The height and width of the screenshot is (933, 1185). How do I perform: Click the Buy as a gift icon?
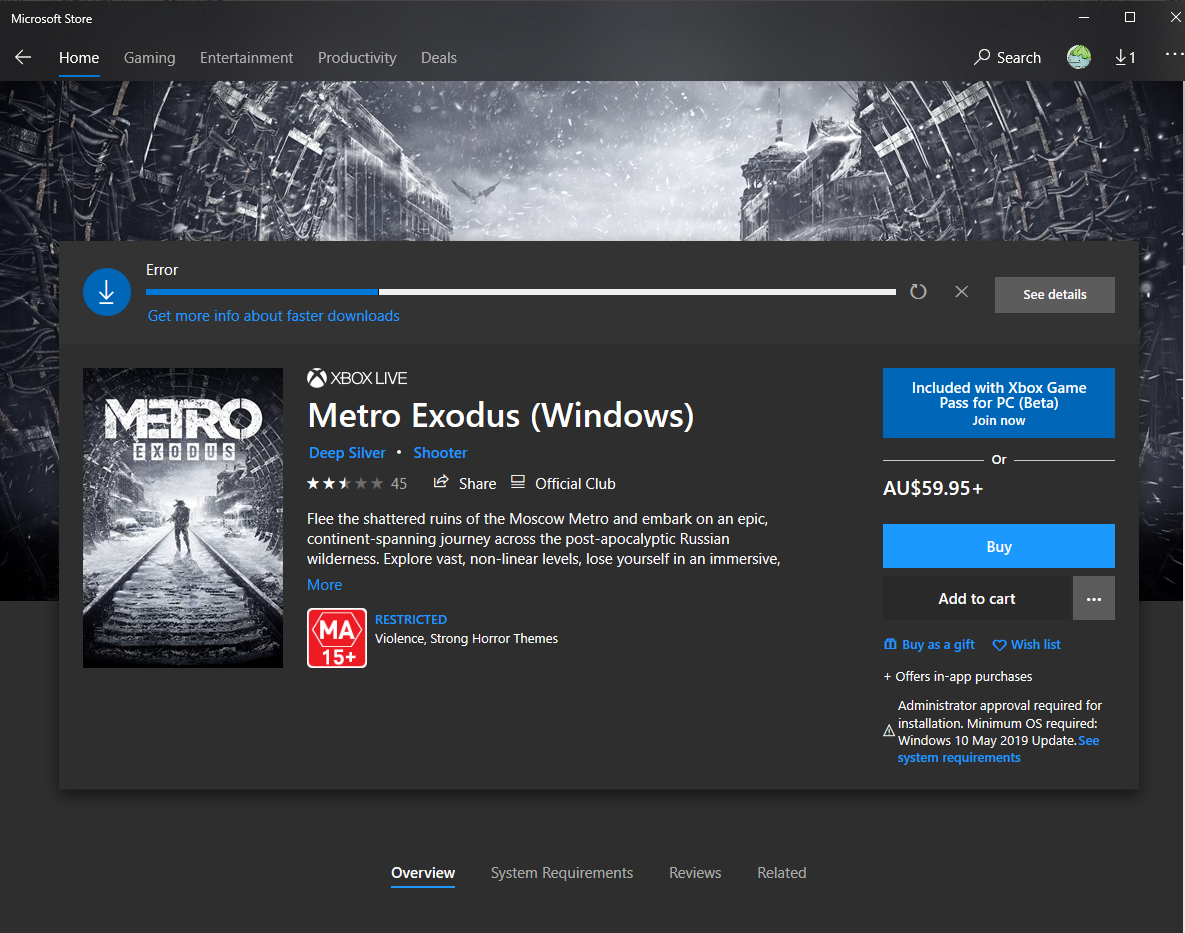click(890, 644)
